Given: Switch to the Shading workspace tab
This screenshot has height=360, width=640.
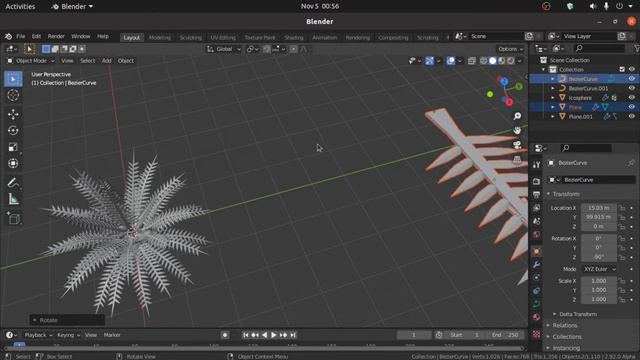Looking at the screenshot, I should click(293, 38).
